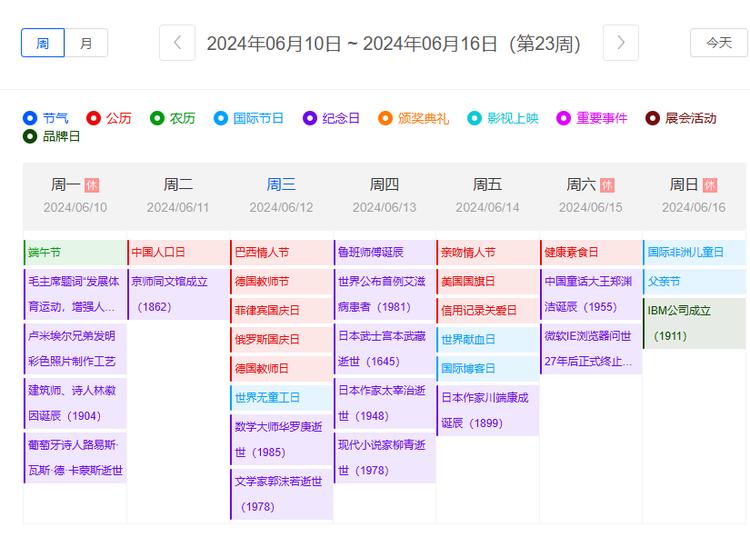Toggle the 节气 category filter
This screenshot has width=750, height=537.
coord(31,118)
